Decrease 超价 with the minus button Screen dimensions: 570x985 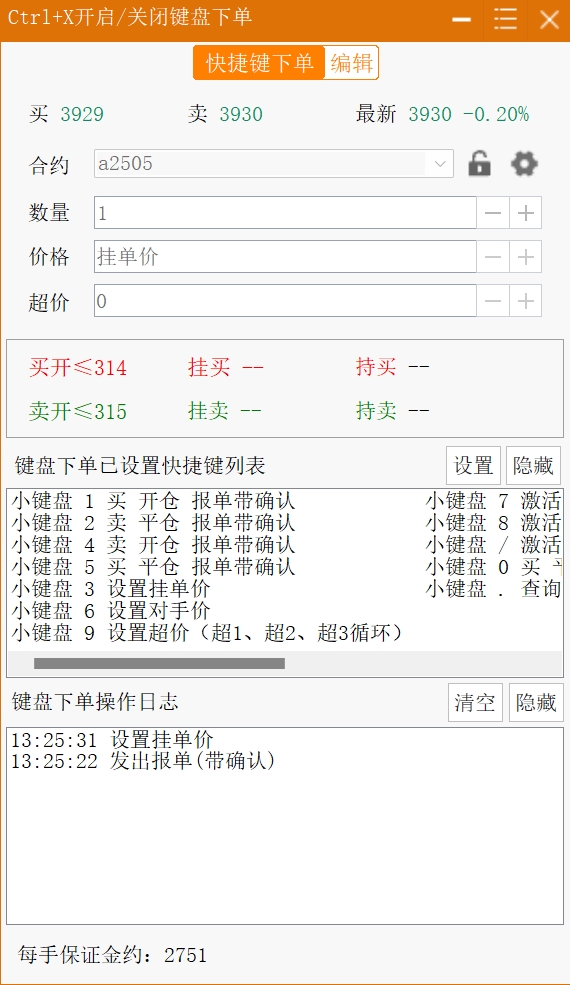click(493, 301)
